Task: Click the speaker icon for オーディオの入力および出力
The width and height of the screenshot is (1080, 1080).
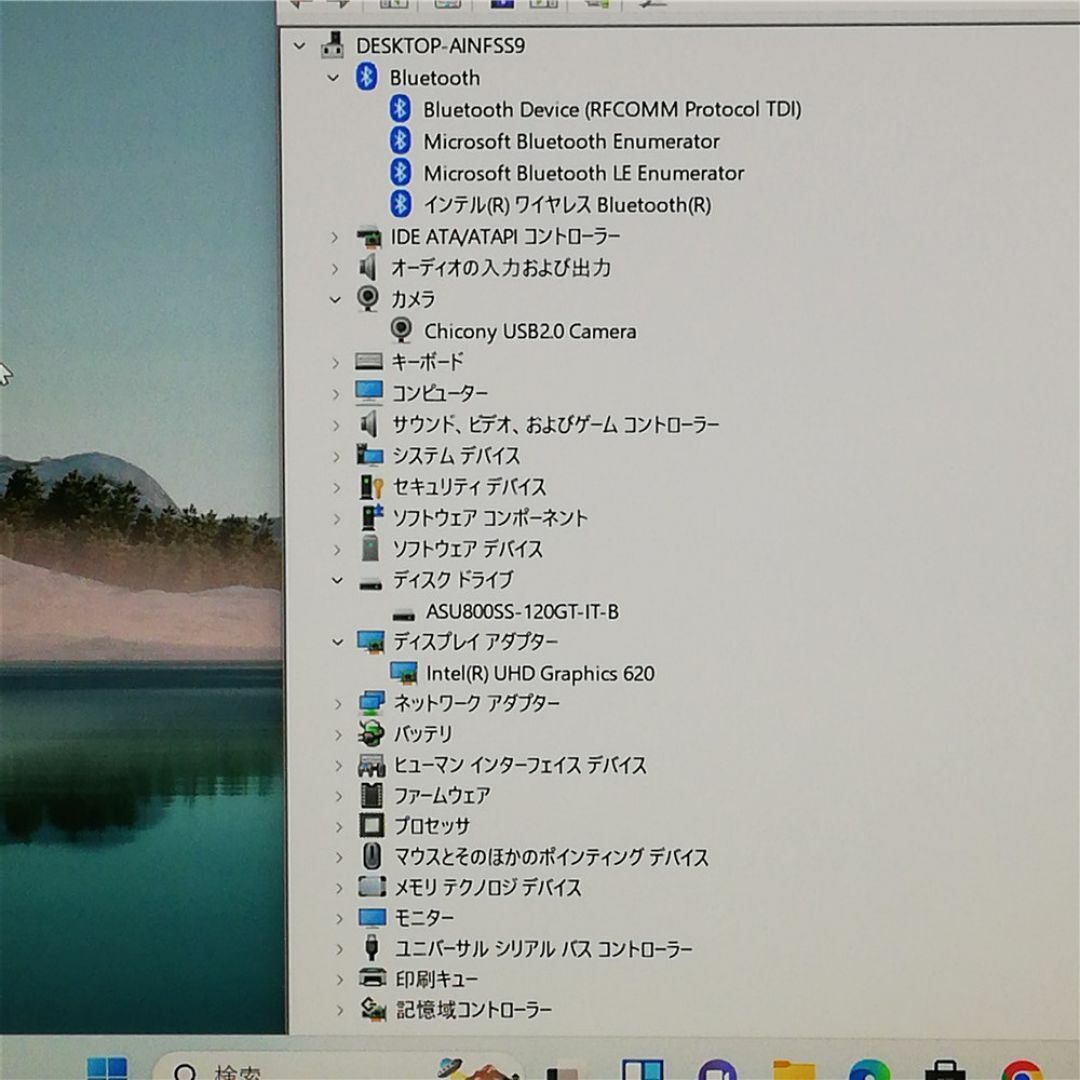Action: 368,267
